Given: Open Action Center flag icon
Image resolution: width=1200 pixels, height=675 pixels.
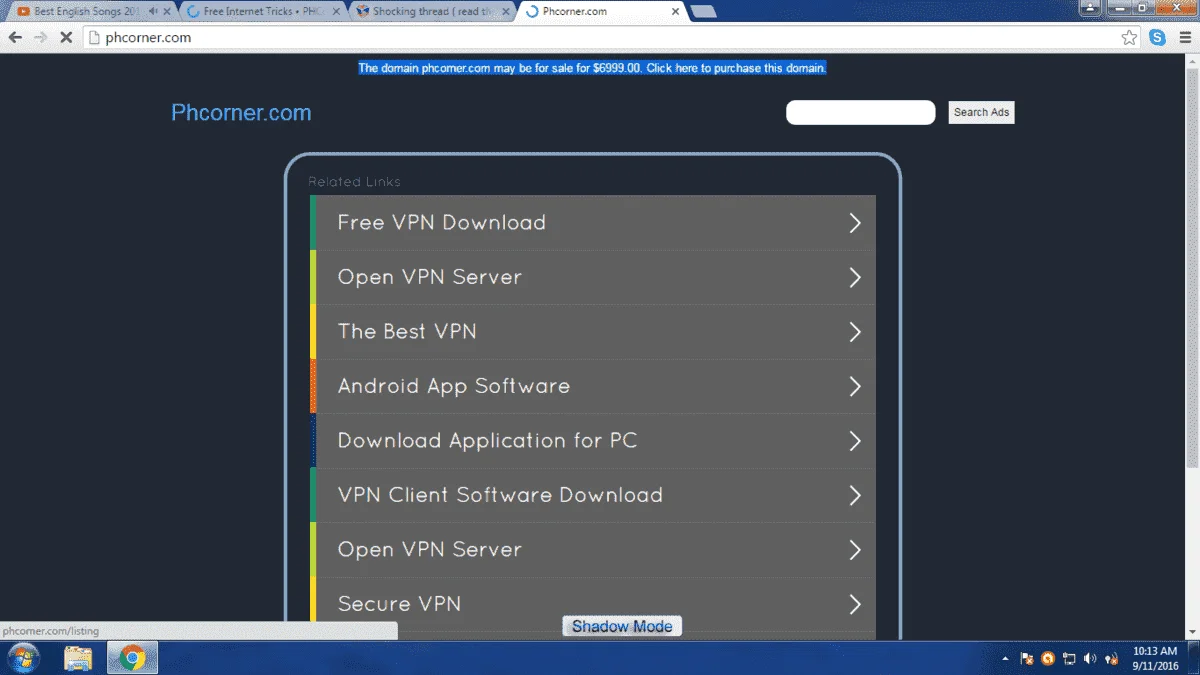Looking at the screenshot, I should 1026,658.
